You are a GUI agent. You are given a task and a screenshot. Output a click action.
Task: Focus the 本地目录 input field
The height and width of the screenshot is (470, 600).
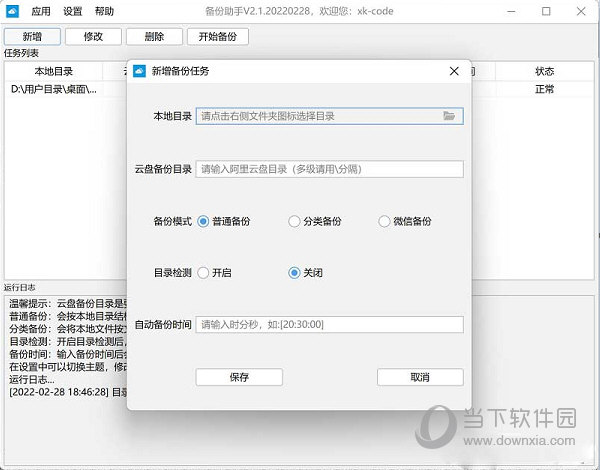329,116
